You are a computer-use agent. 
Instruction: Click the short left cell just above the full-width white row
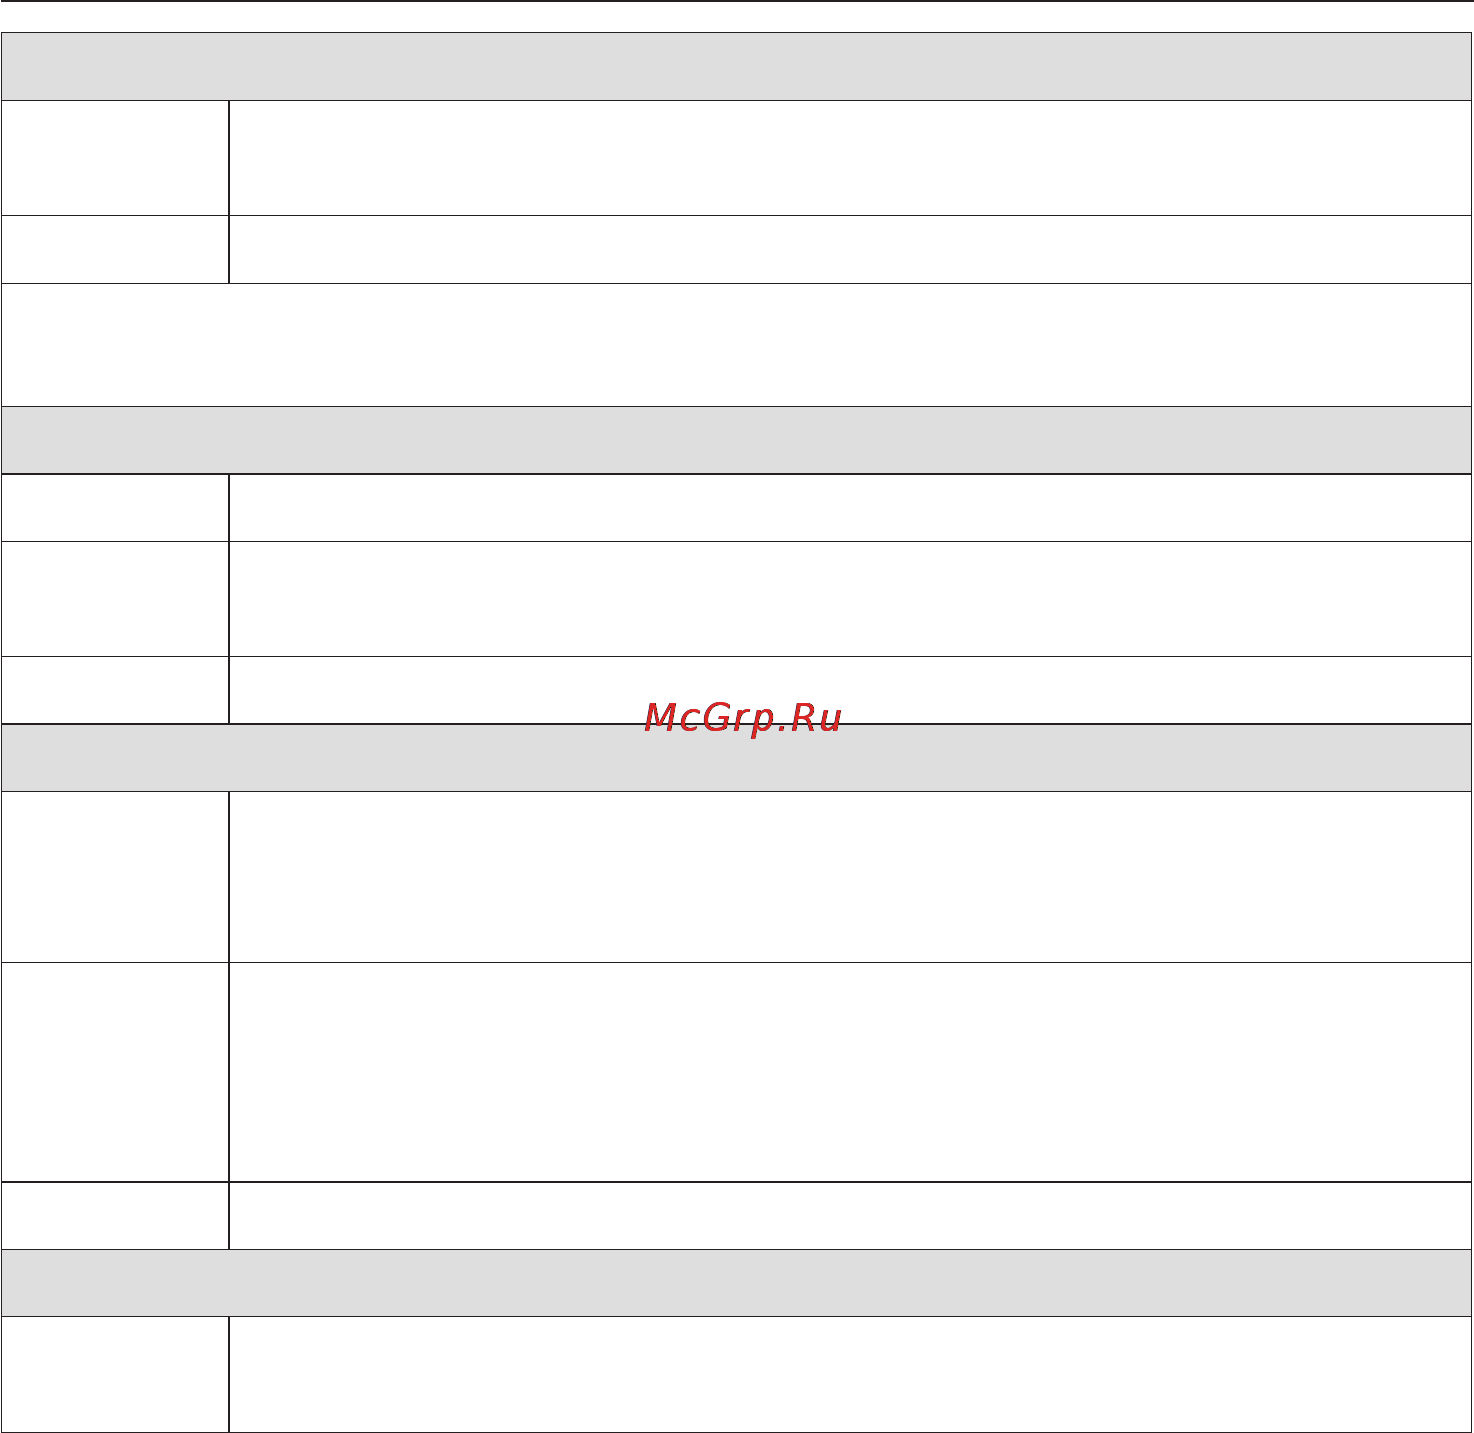[x=115, y=250]
